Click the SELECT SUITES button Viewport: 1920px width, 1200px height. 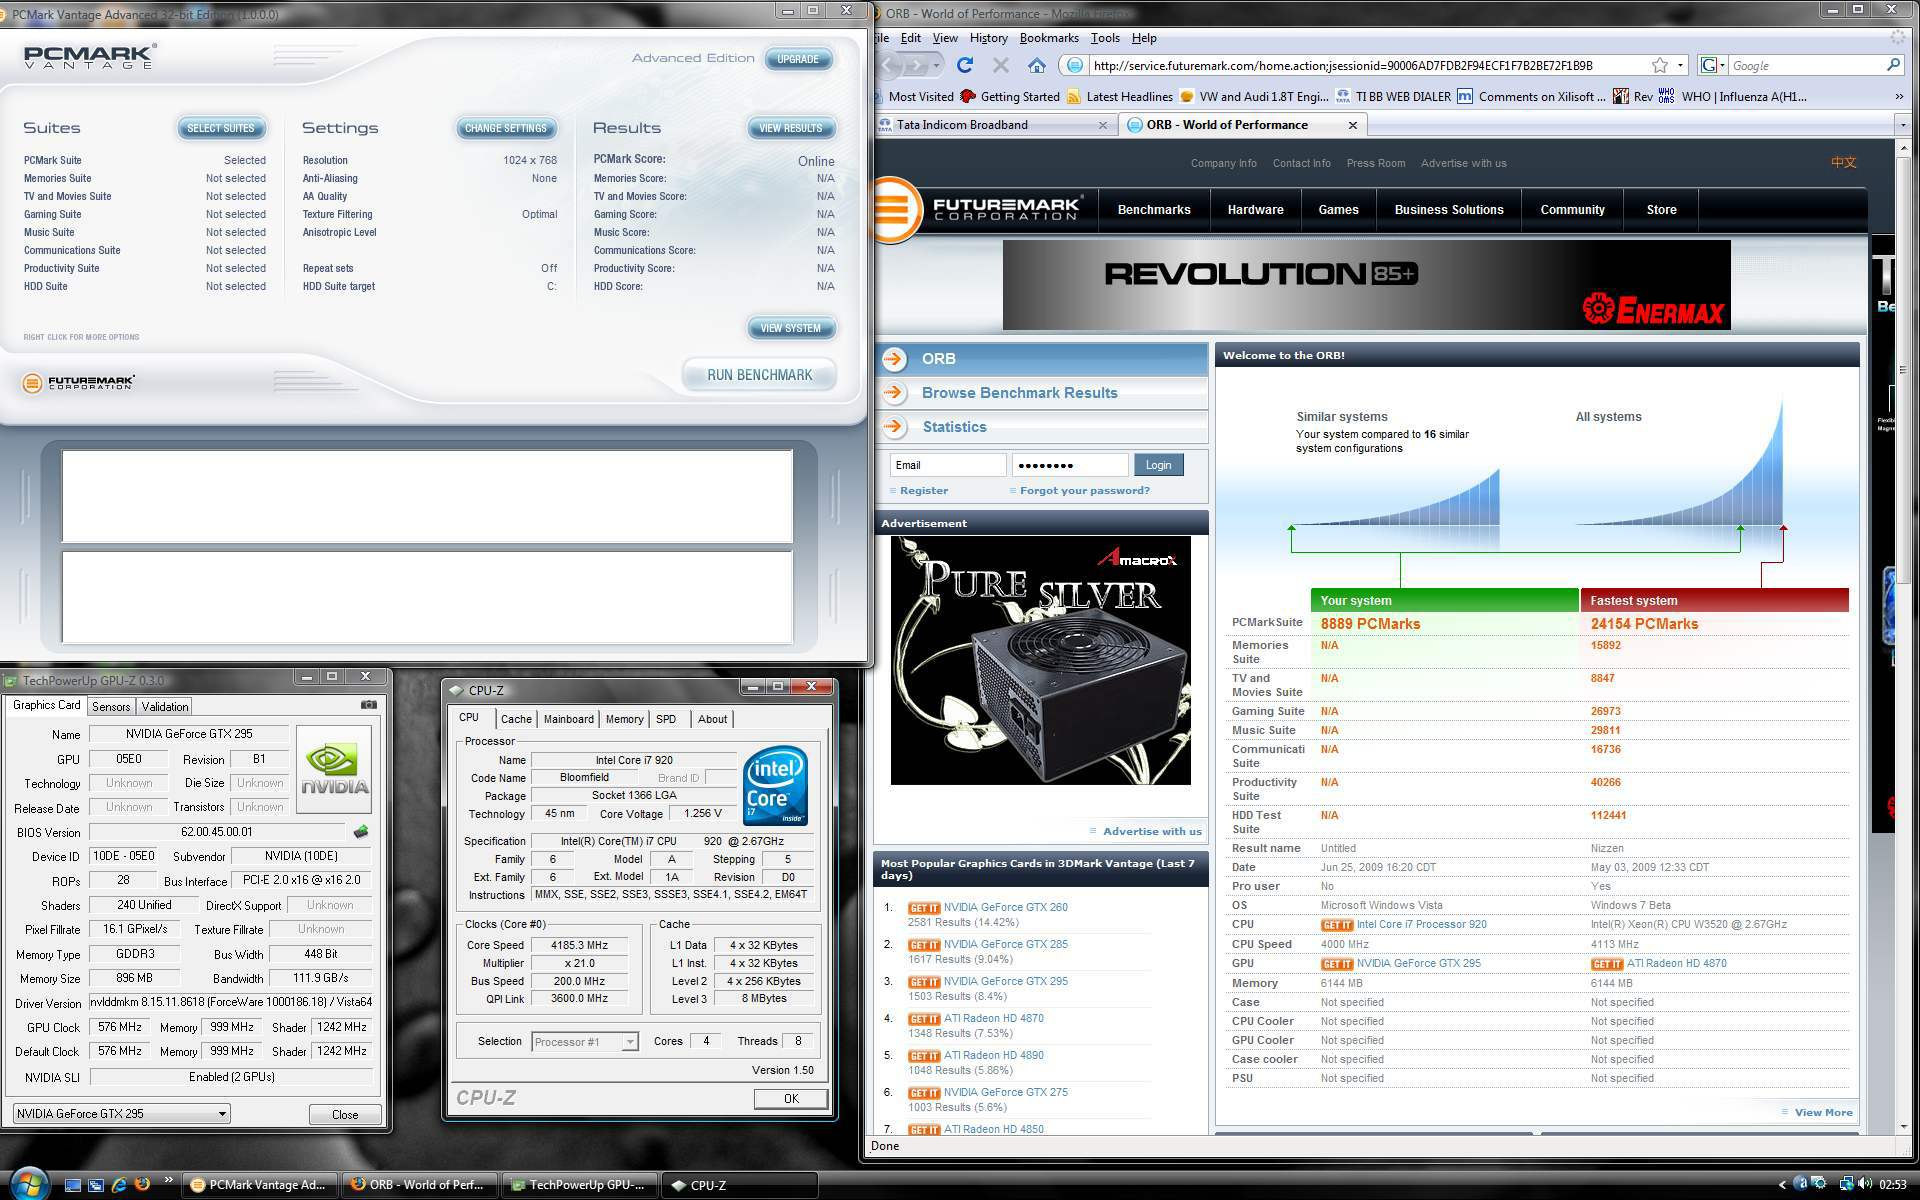[x=221, y=128]
